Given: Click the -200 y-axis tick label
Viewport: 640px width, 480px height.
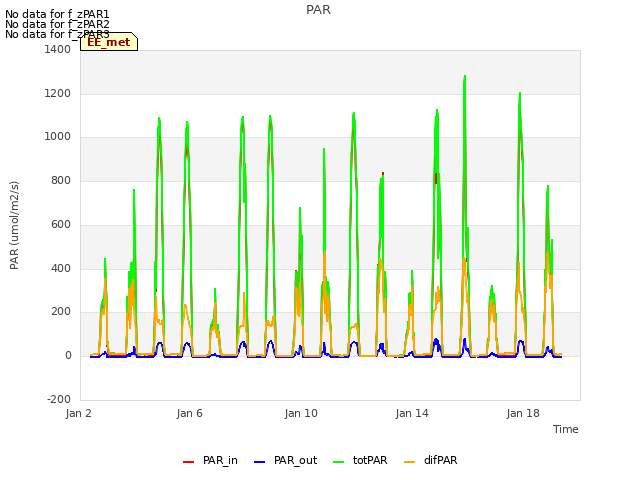Looking at the screenshot, I should [59, 399].
